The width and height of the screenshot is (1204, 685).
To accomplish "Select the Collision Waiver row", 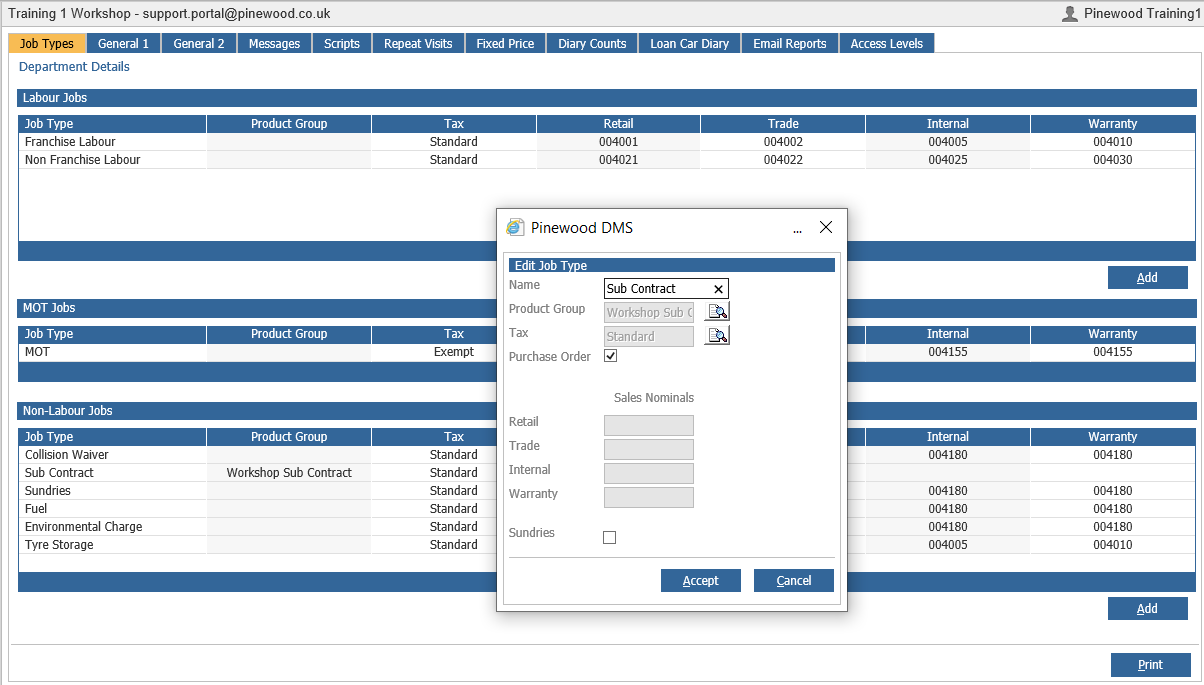I will (607, 455).
